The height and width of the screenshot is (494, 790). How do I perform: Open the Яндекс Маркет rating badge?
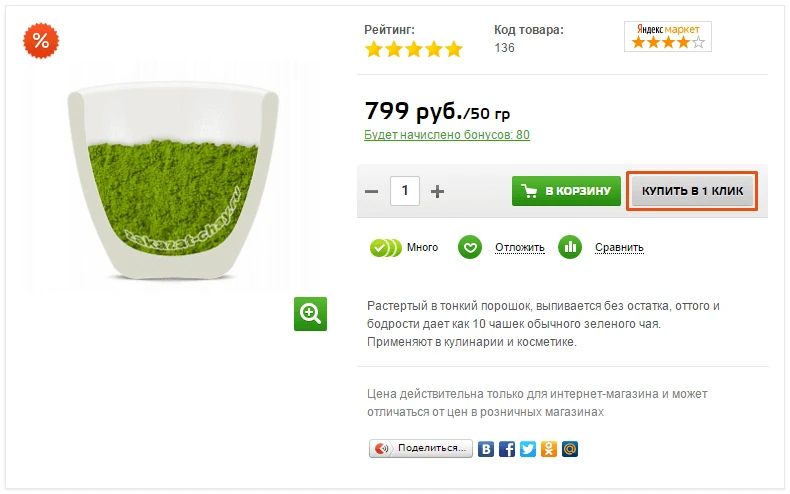(x=668, y=36)
